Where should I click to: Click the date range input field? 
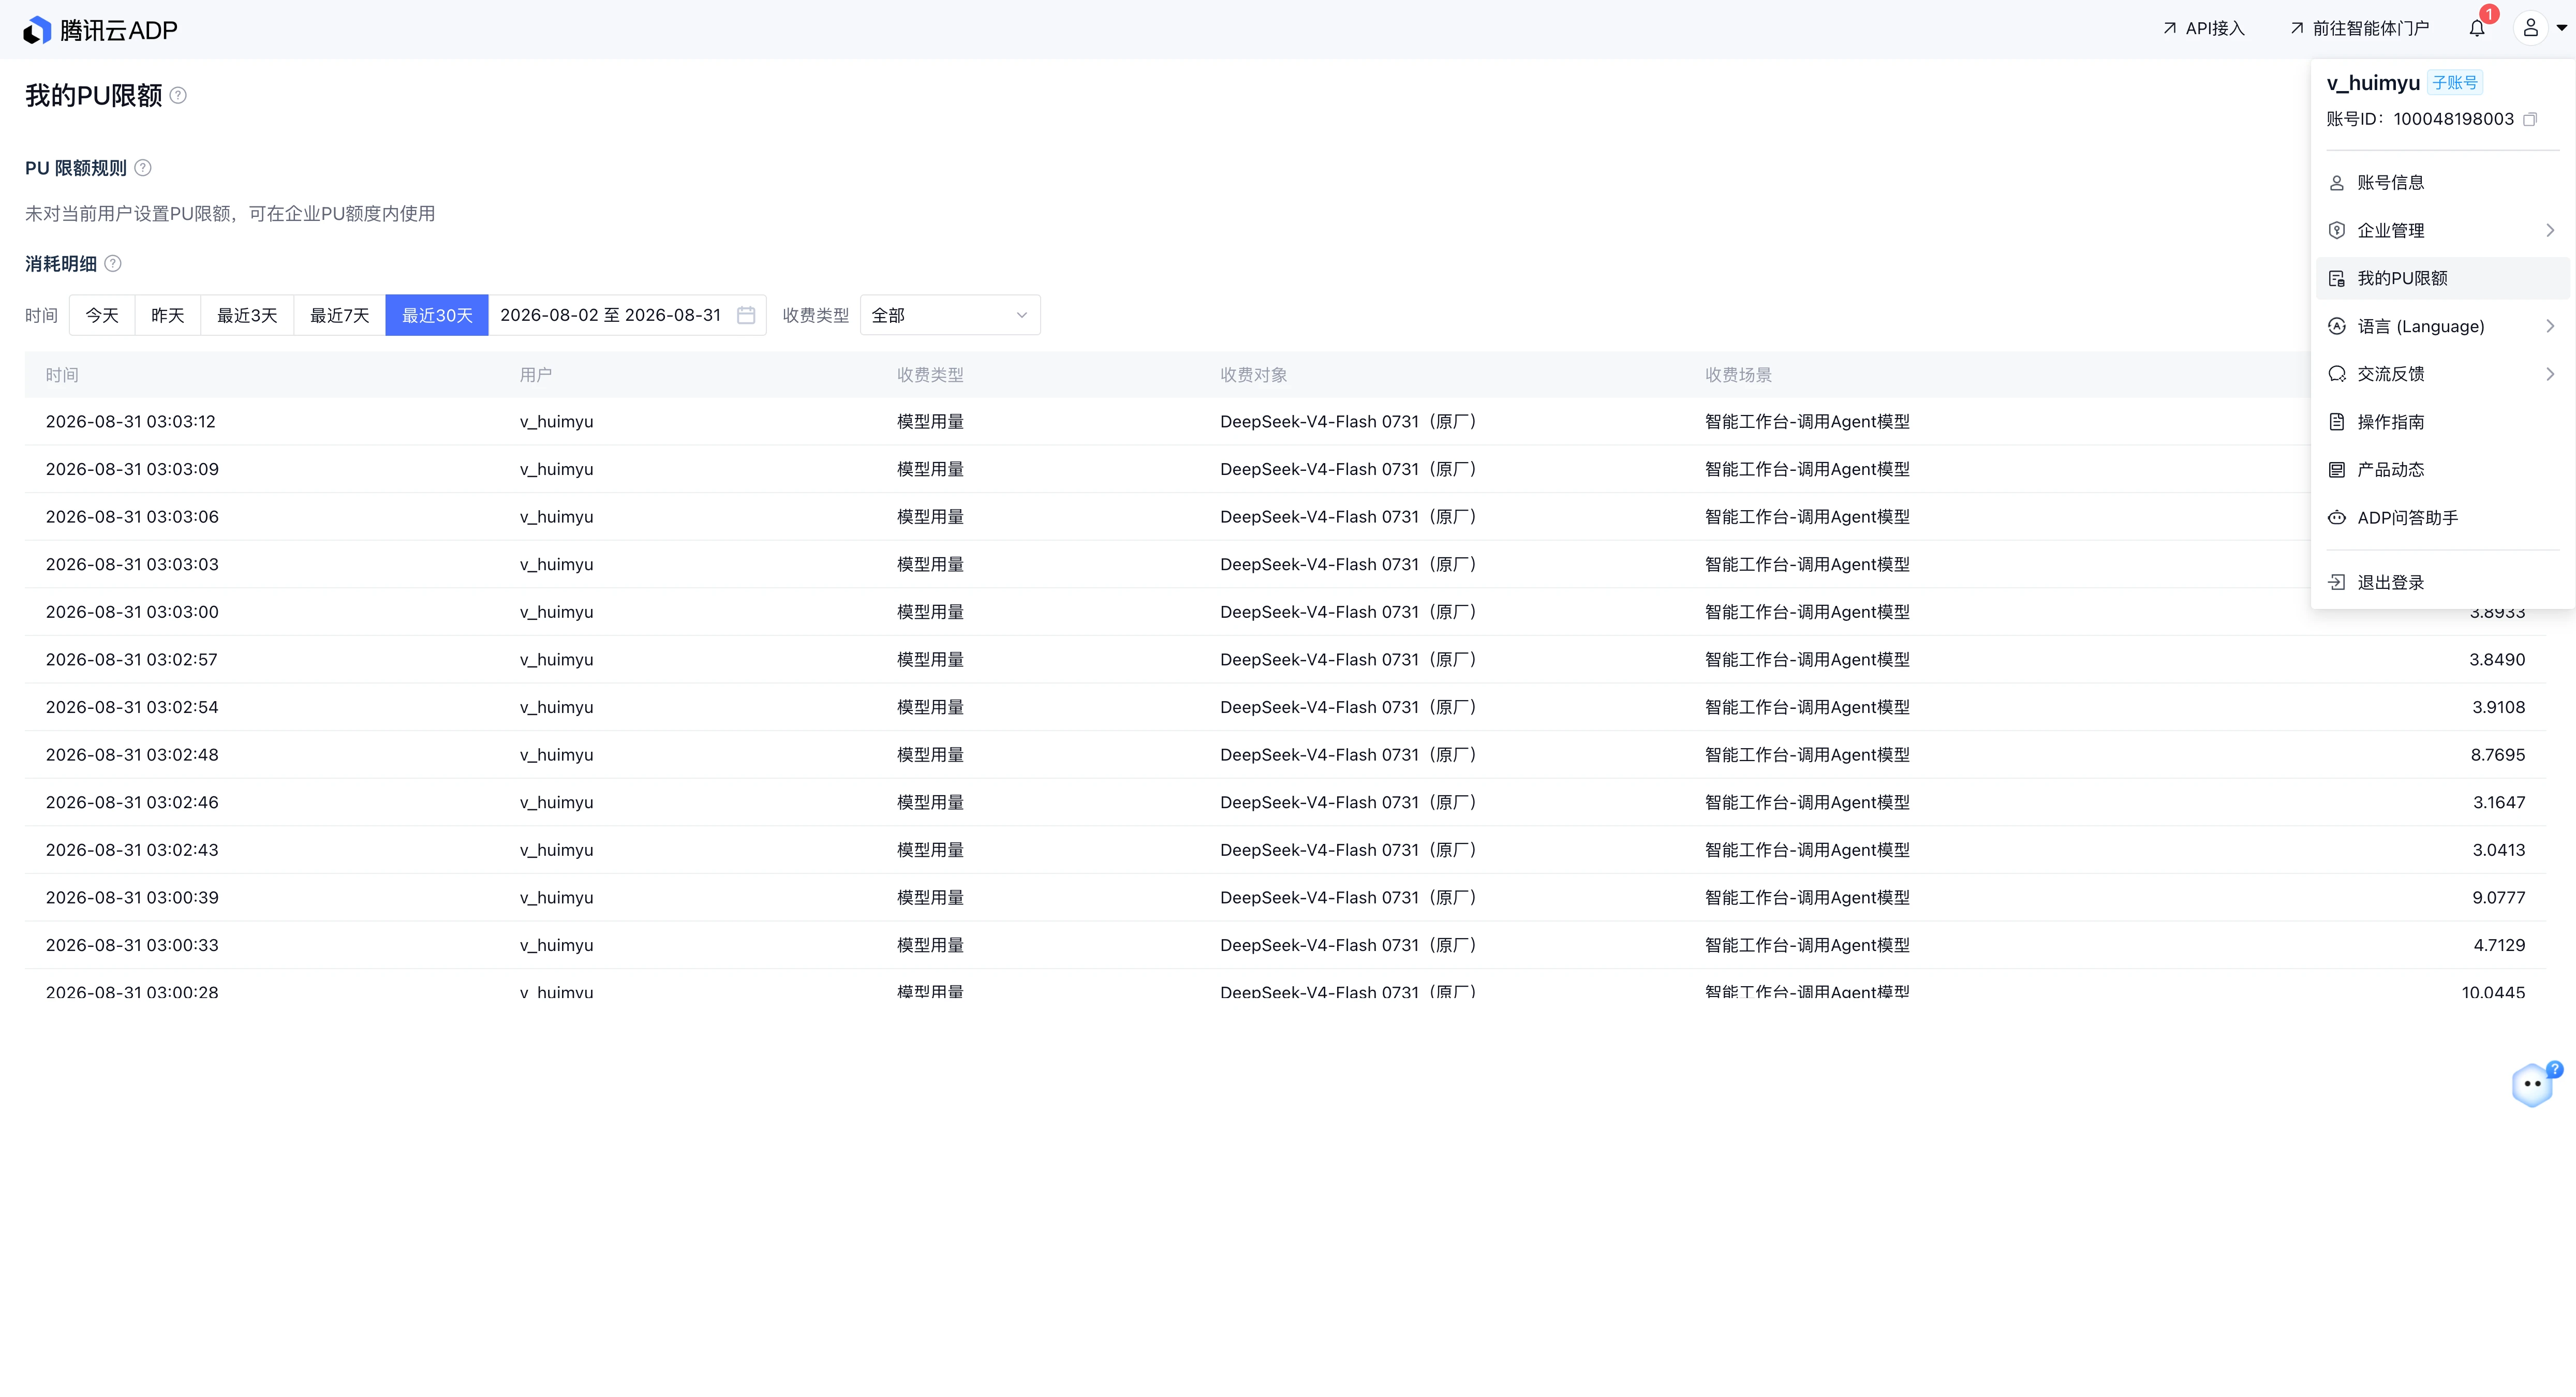pyautogui.click(x=627, y=315)
